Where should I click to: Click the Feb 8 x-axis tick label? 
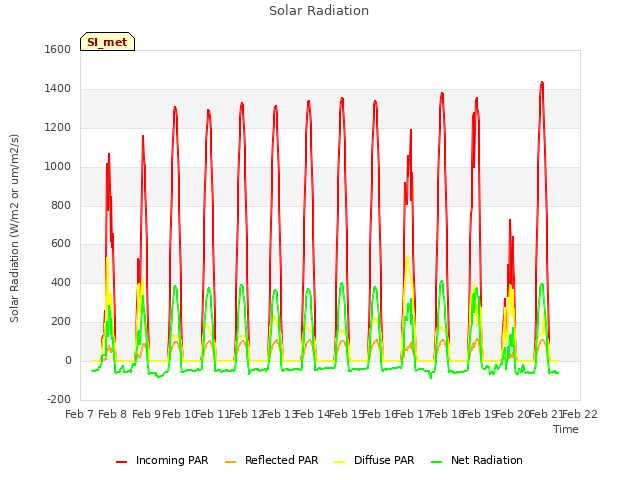pyautogui.click(x=113, y=414)
